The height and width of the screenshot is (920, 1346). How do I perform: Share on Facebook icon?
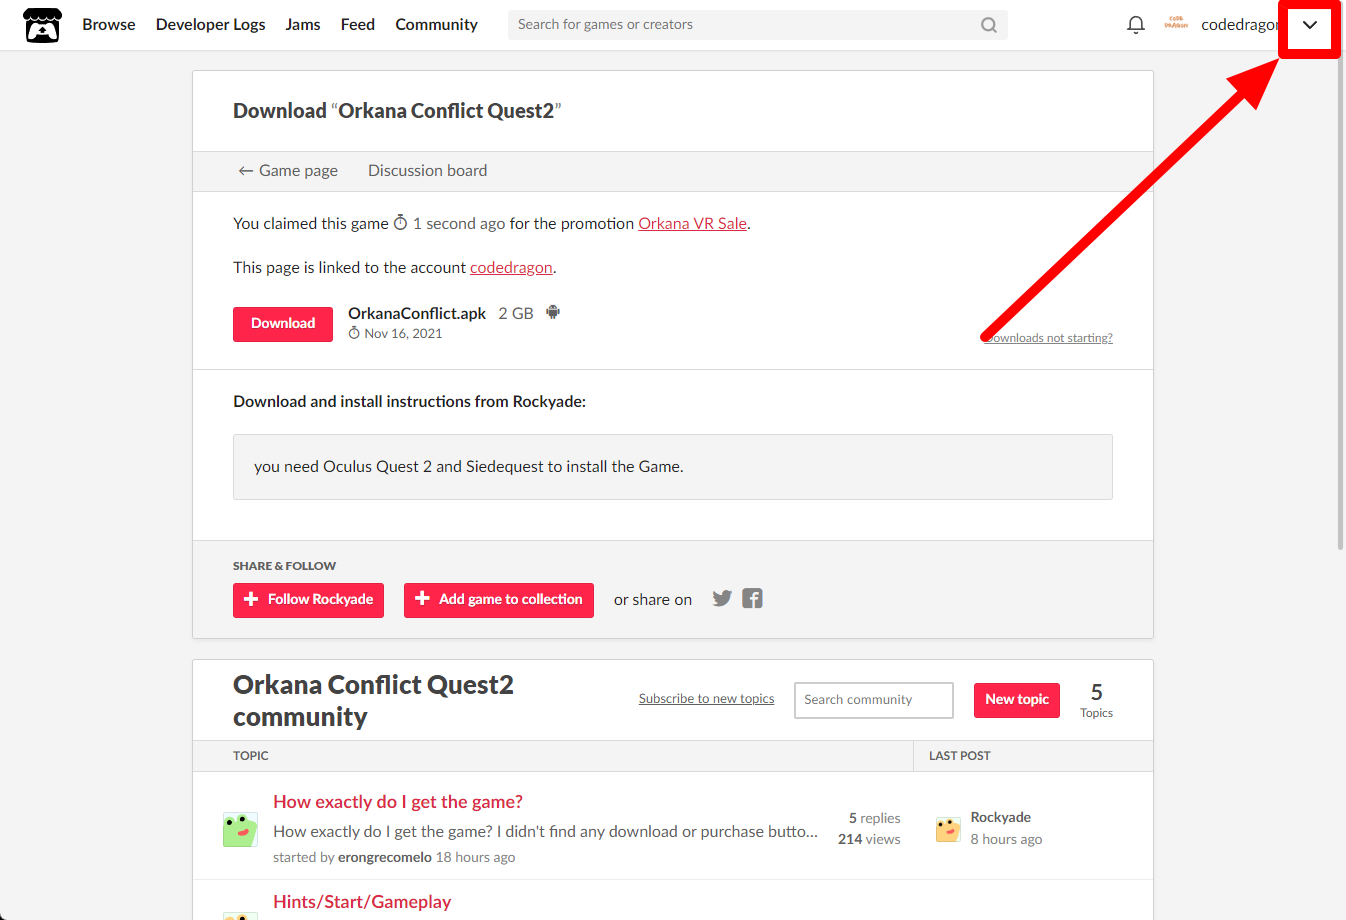pyautogui.click(x=752, y=598)
